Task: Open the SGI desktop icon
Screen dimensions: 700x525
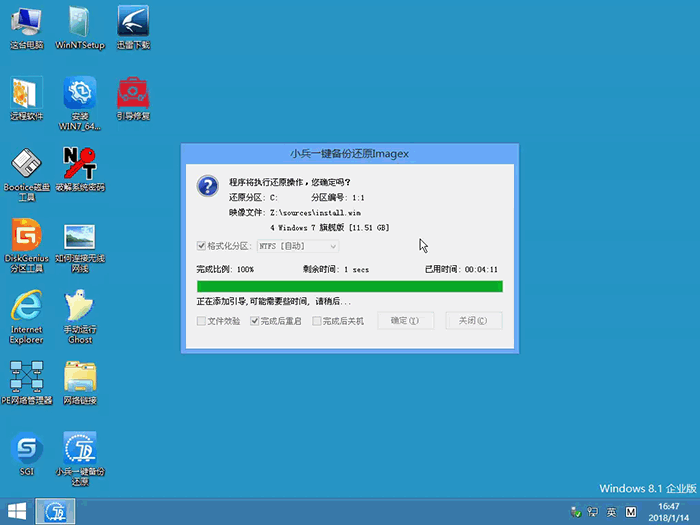Action: [26, 449]
